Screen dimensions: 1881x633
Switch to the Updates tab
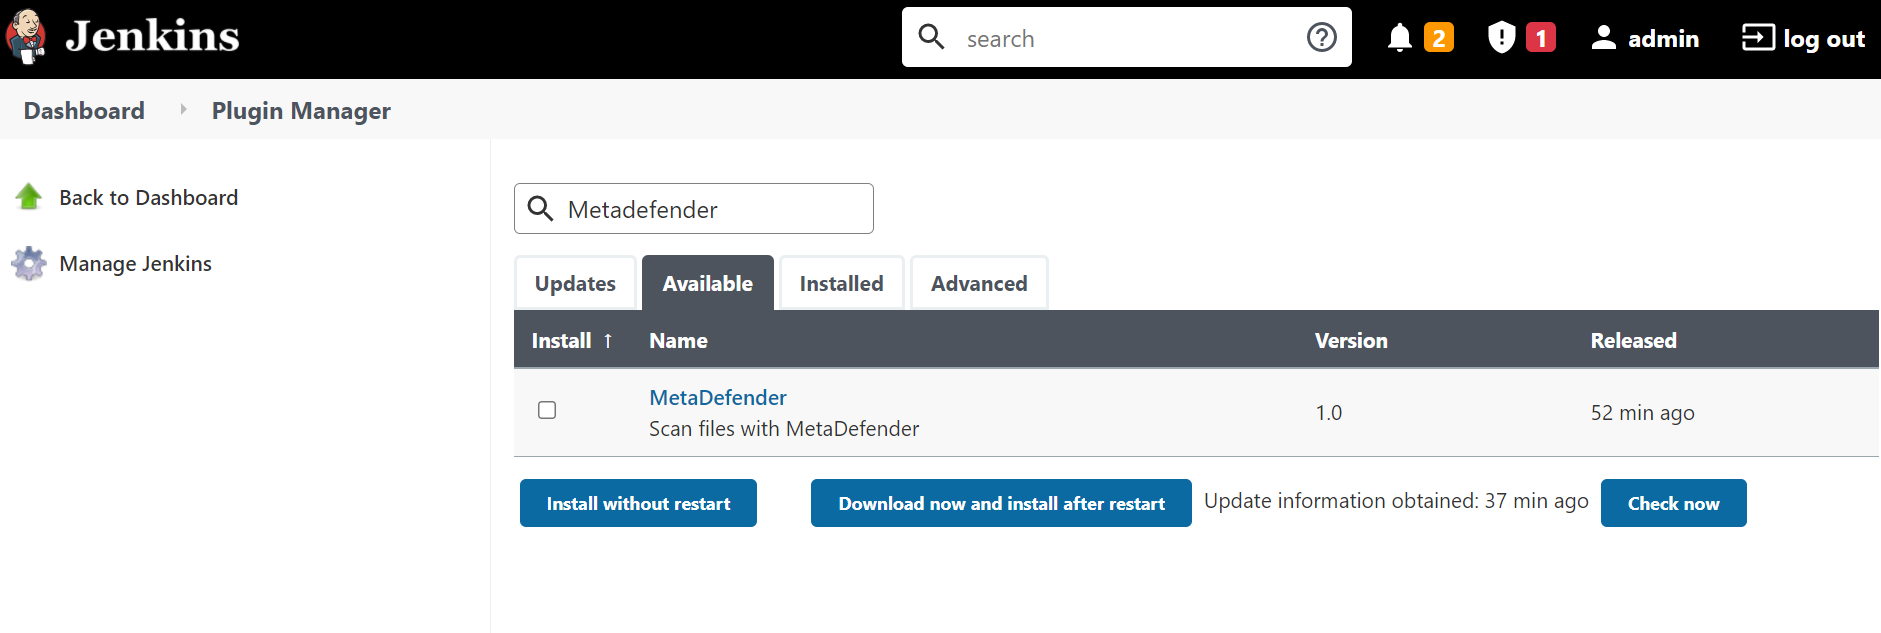point(575,283)
